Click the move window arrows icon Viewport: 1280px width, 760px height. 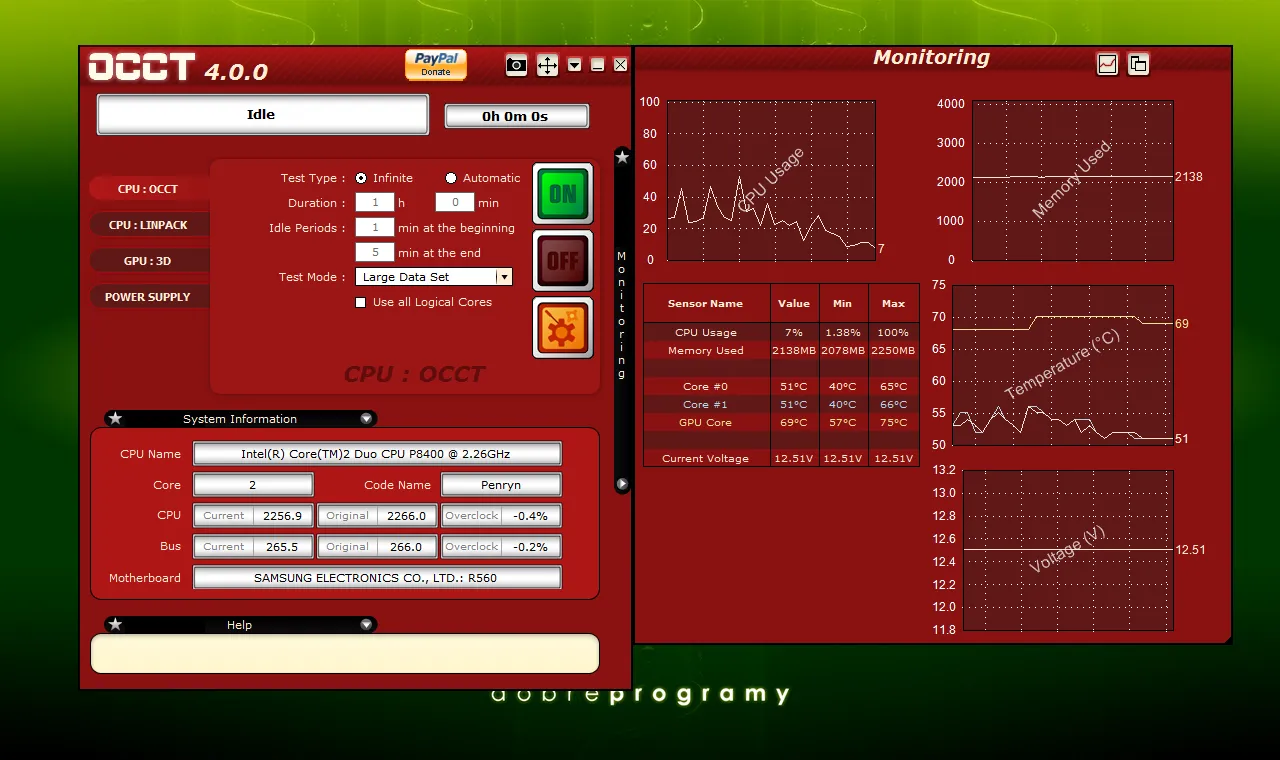547,66
